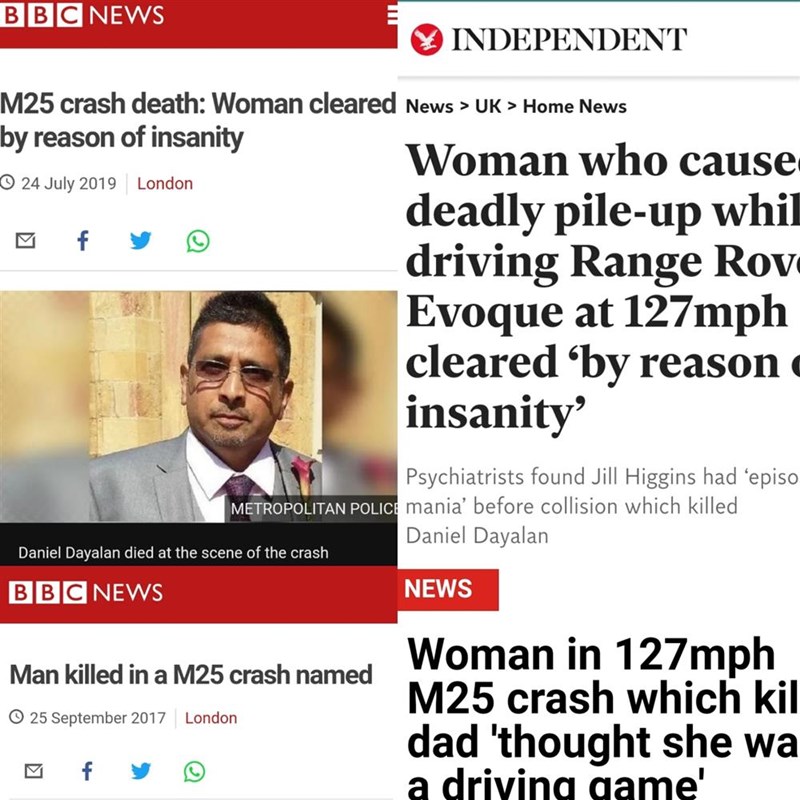Share top article on Facebook
Screen dimensions: 800x800
(83, 240)
